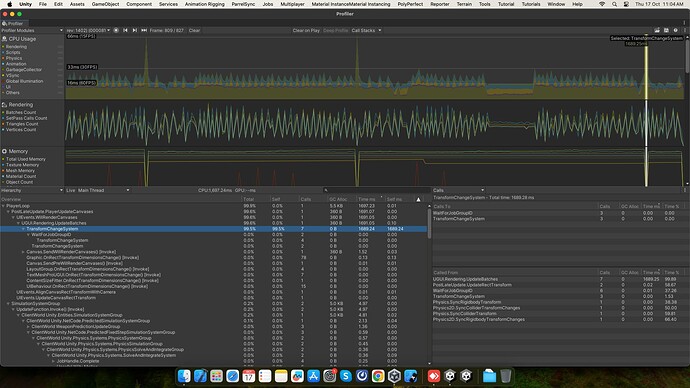Collapse the SimulationSystemGroup tree row

coord(8,304)
